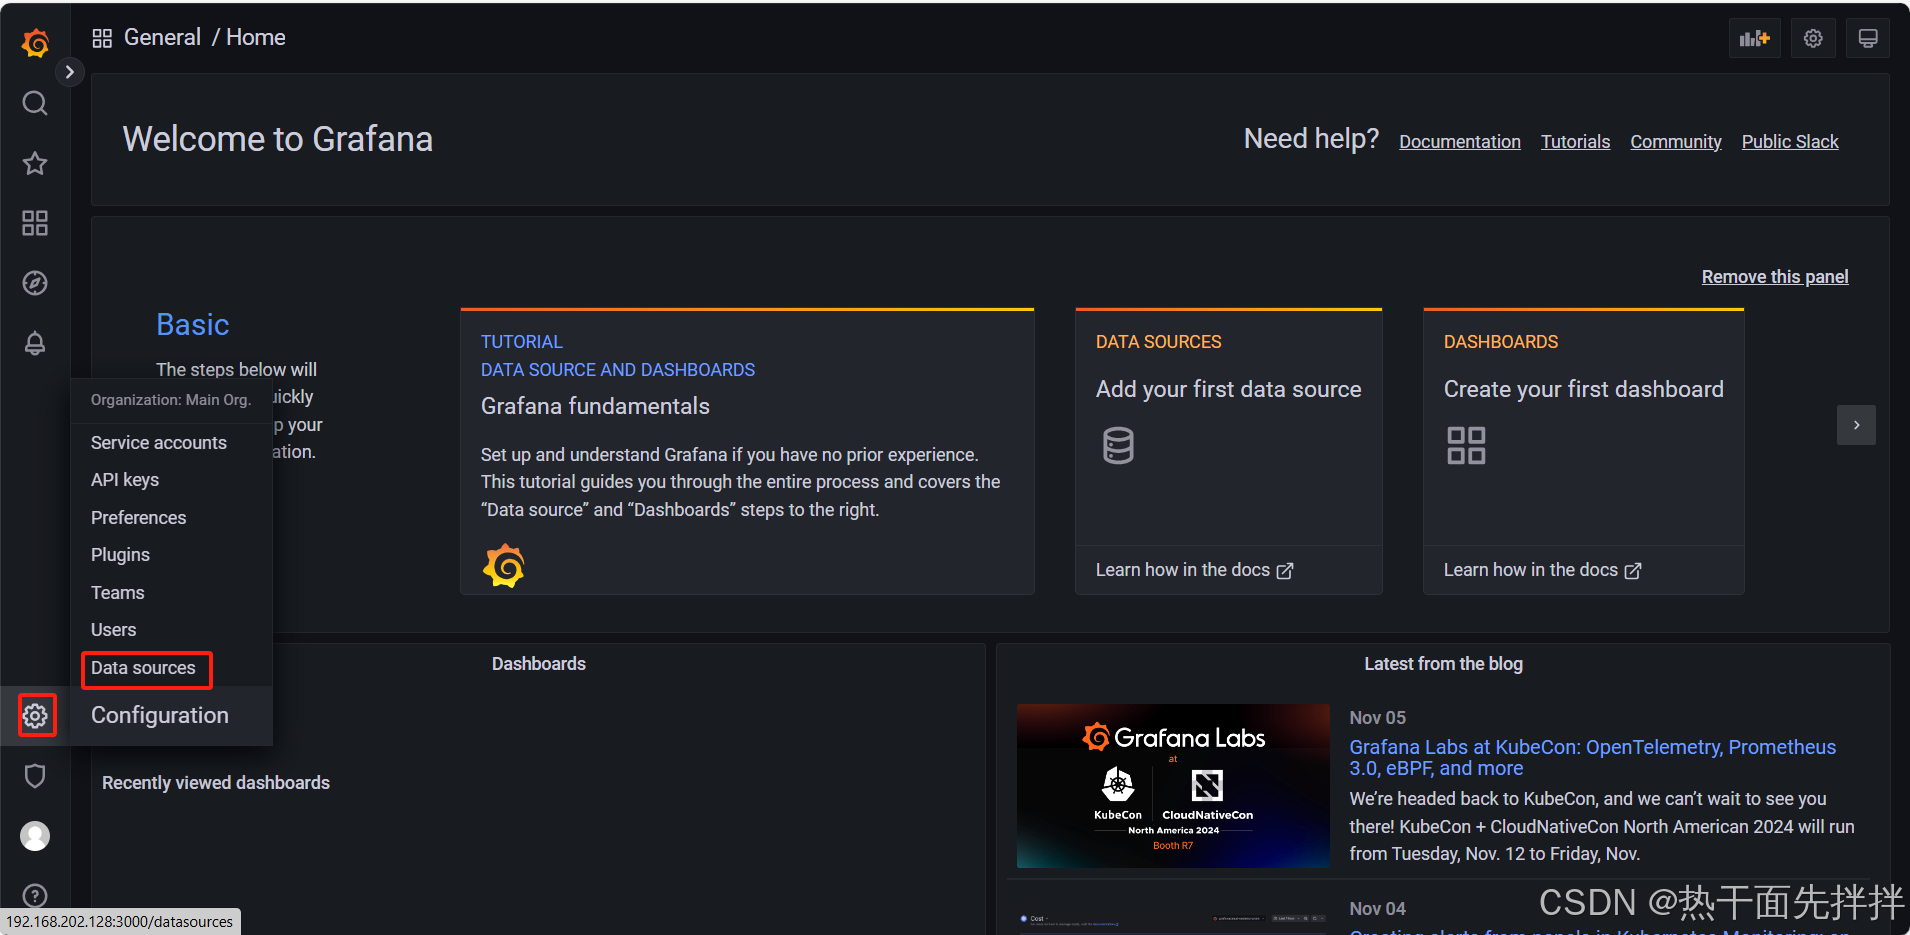Click the Grafana Labs KubeCon thumbnail
The width and height of the screenshot is (1910, 935).
pos(1173,786)
